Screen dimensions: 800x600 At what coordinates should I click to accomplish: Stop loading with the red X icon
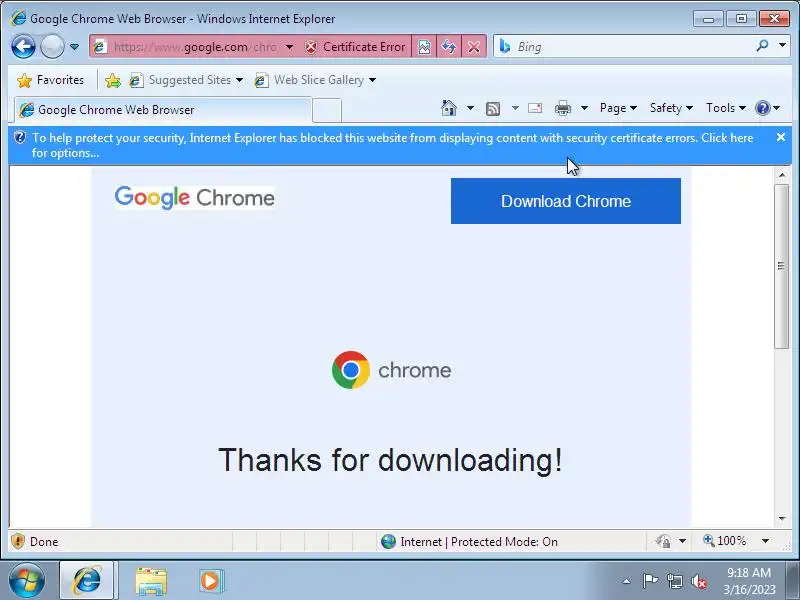pyautogui.click(x=474, y=47)
